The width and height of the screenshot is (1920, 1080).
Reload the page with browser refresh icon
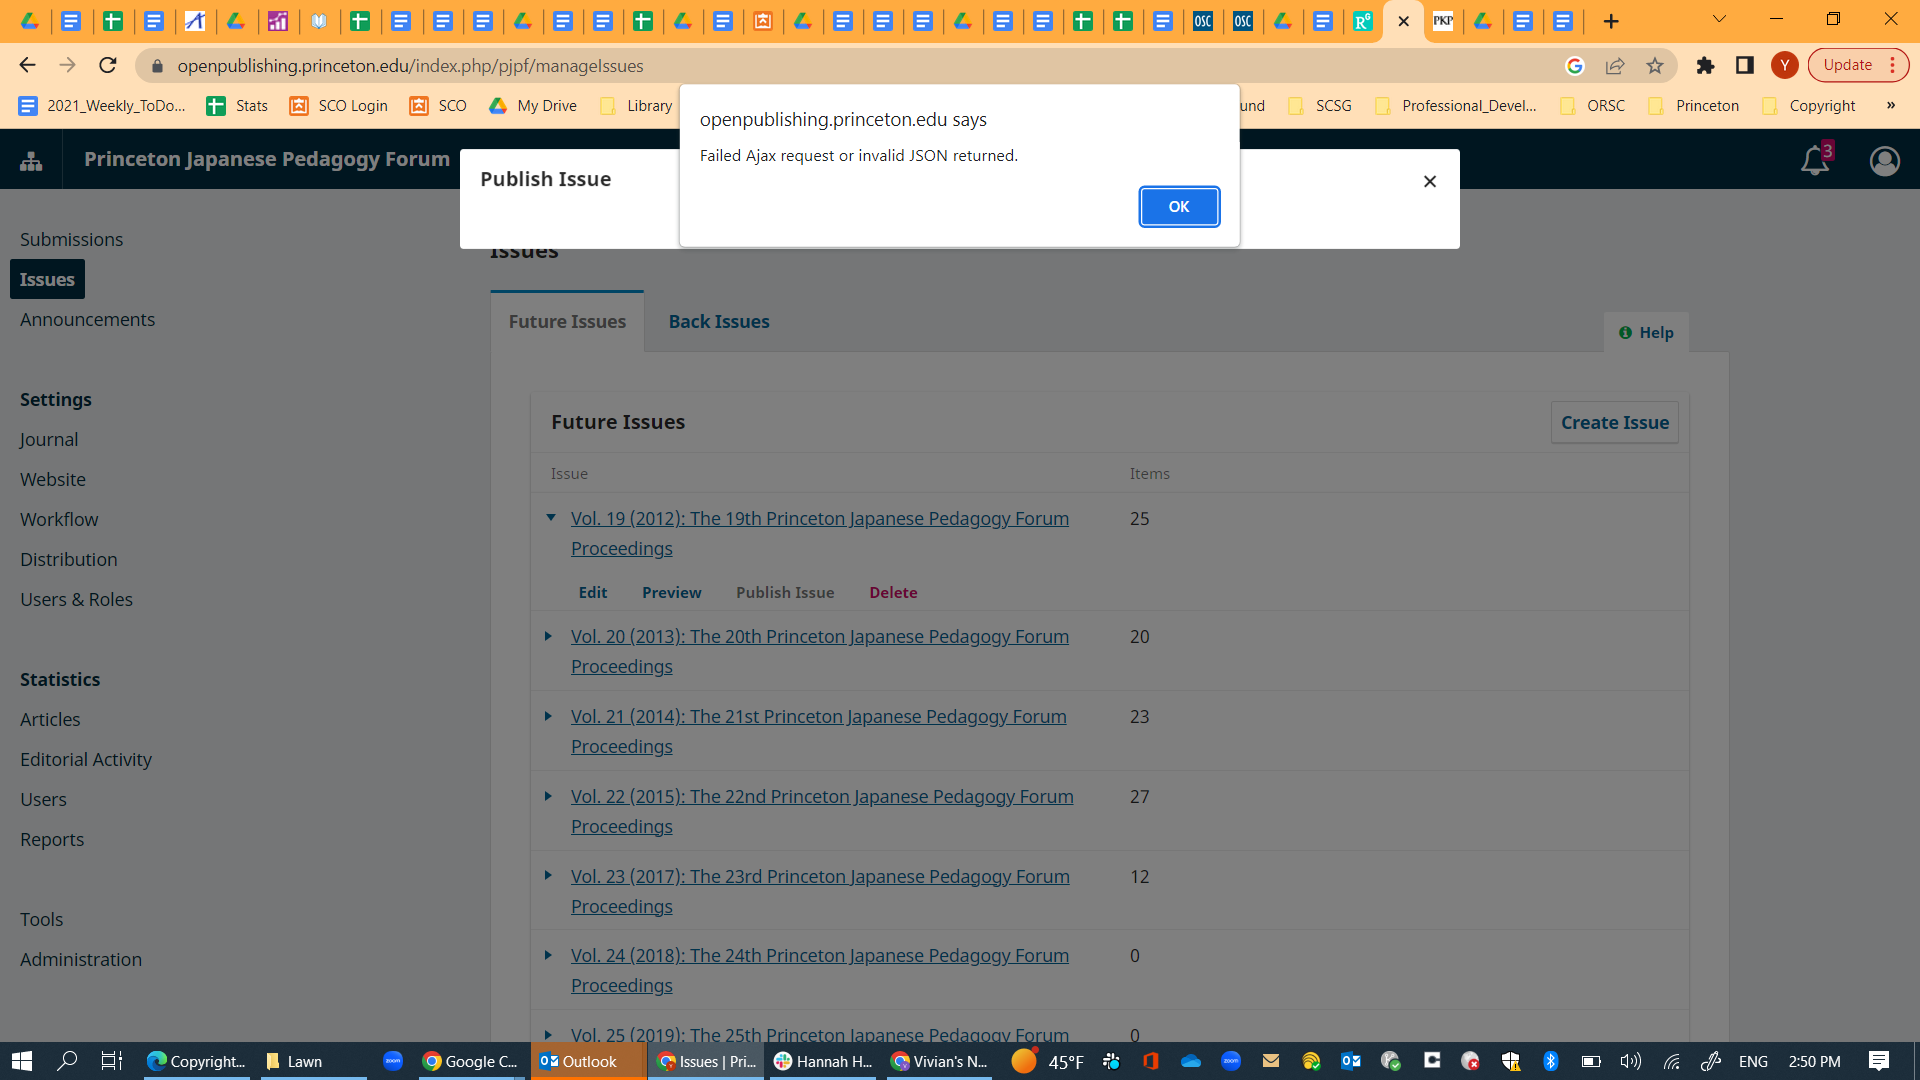(x=108, y=65)
